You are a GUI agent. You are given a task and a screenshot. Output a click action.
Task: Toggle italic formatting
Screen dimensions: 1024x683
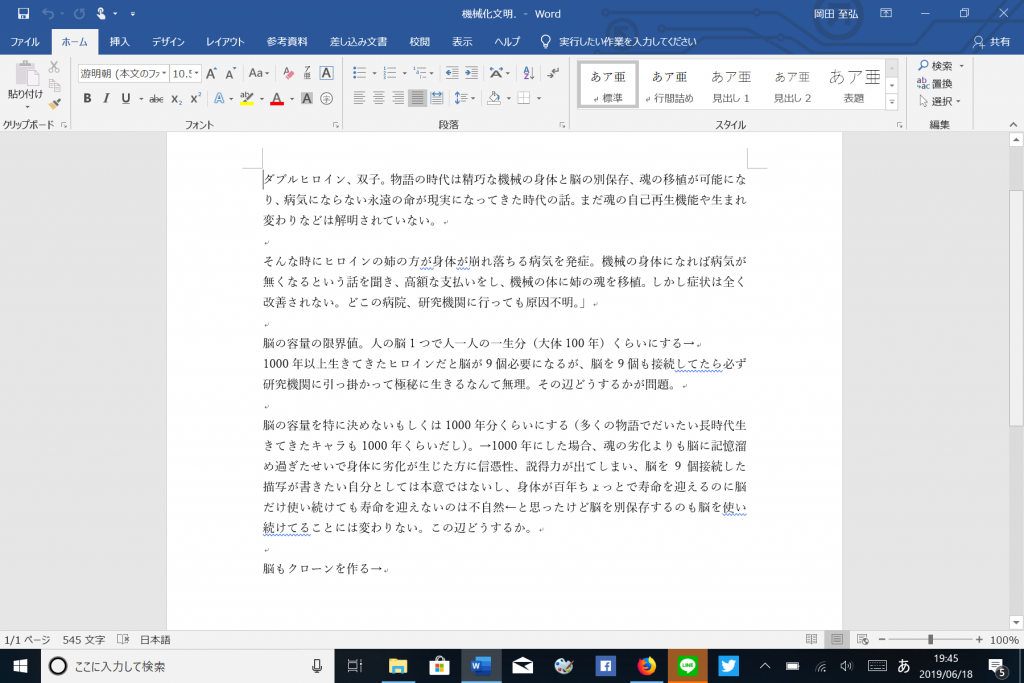(106, 99)
